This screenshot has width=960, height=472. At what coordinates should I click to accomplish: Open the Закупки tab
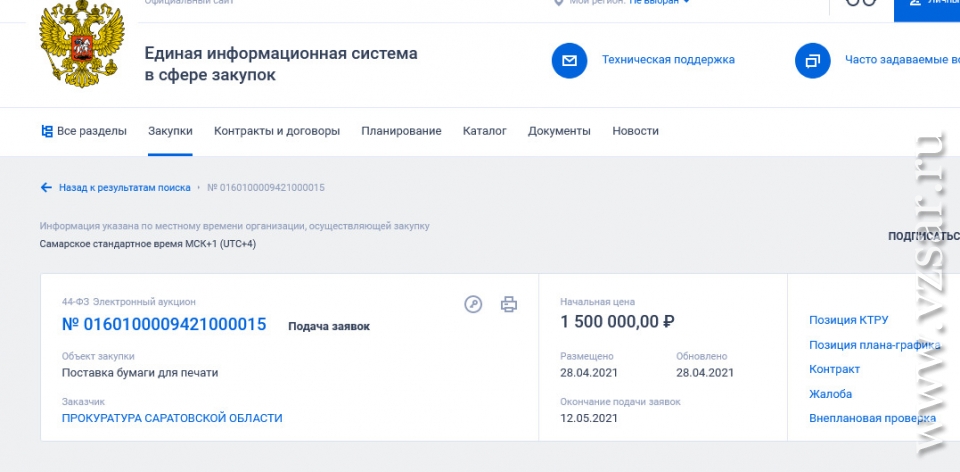coord(170,131)
